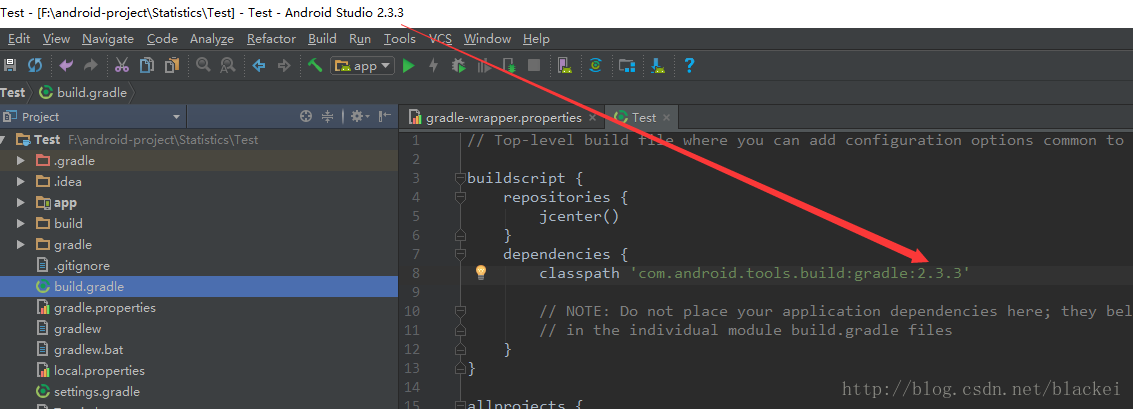Fold the buildscript code block
Screen dimensions: 1133x409
point(459,178)
